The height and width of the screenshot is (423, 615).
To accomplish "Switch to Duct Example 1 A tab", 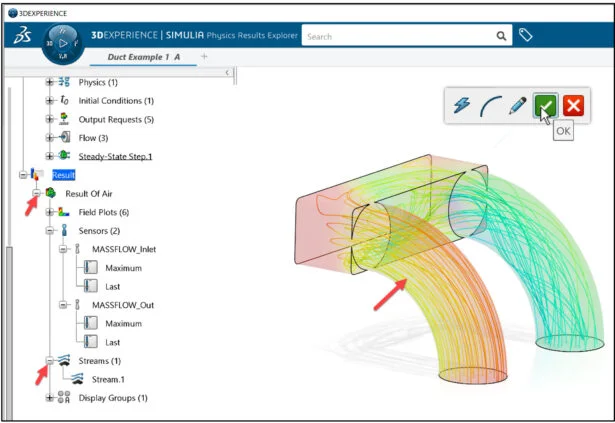I will coord(144,57).
